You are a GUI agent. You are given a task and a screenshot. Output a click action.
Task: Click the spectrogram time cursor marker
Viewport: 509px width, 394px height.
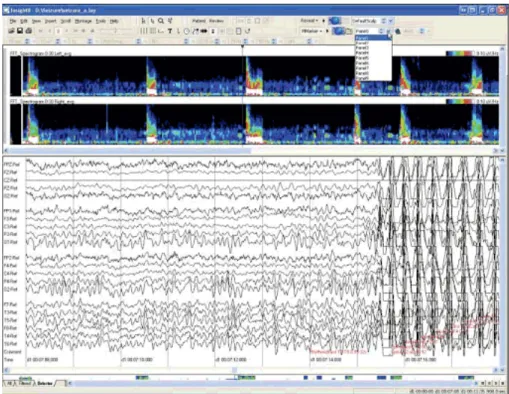pos(242,47)
